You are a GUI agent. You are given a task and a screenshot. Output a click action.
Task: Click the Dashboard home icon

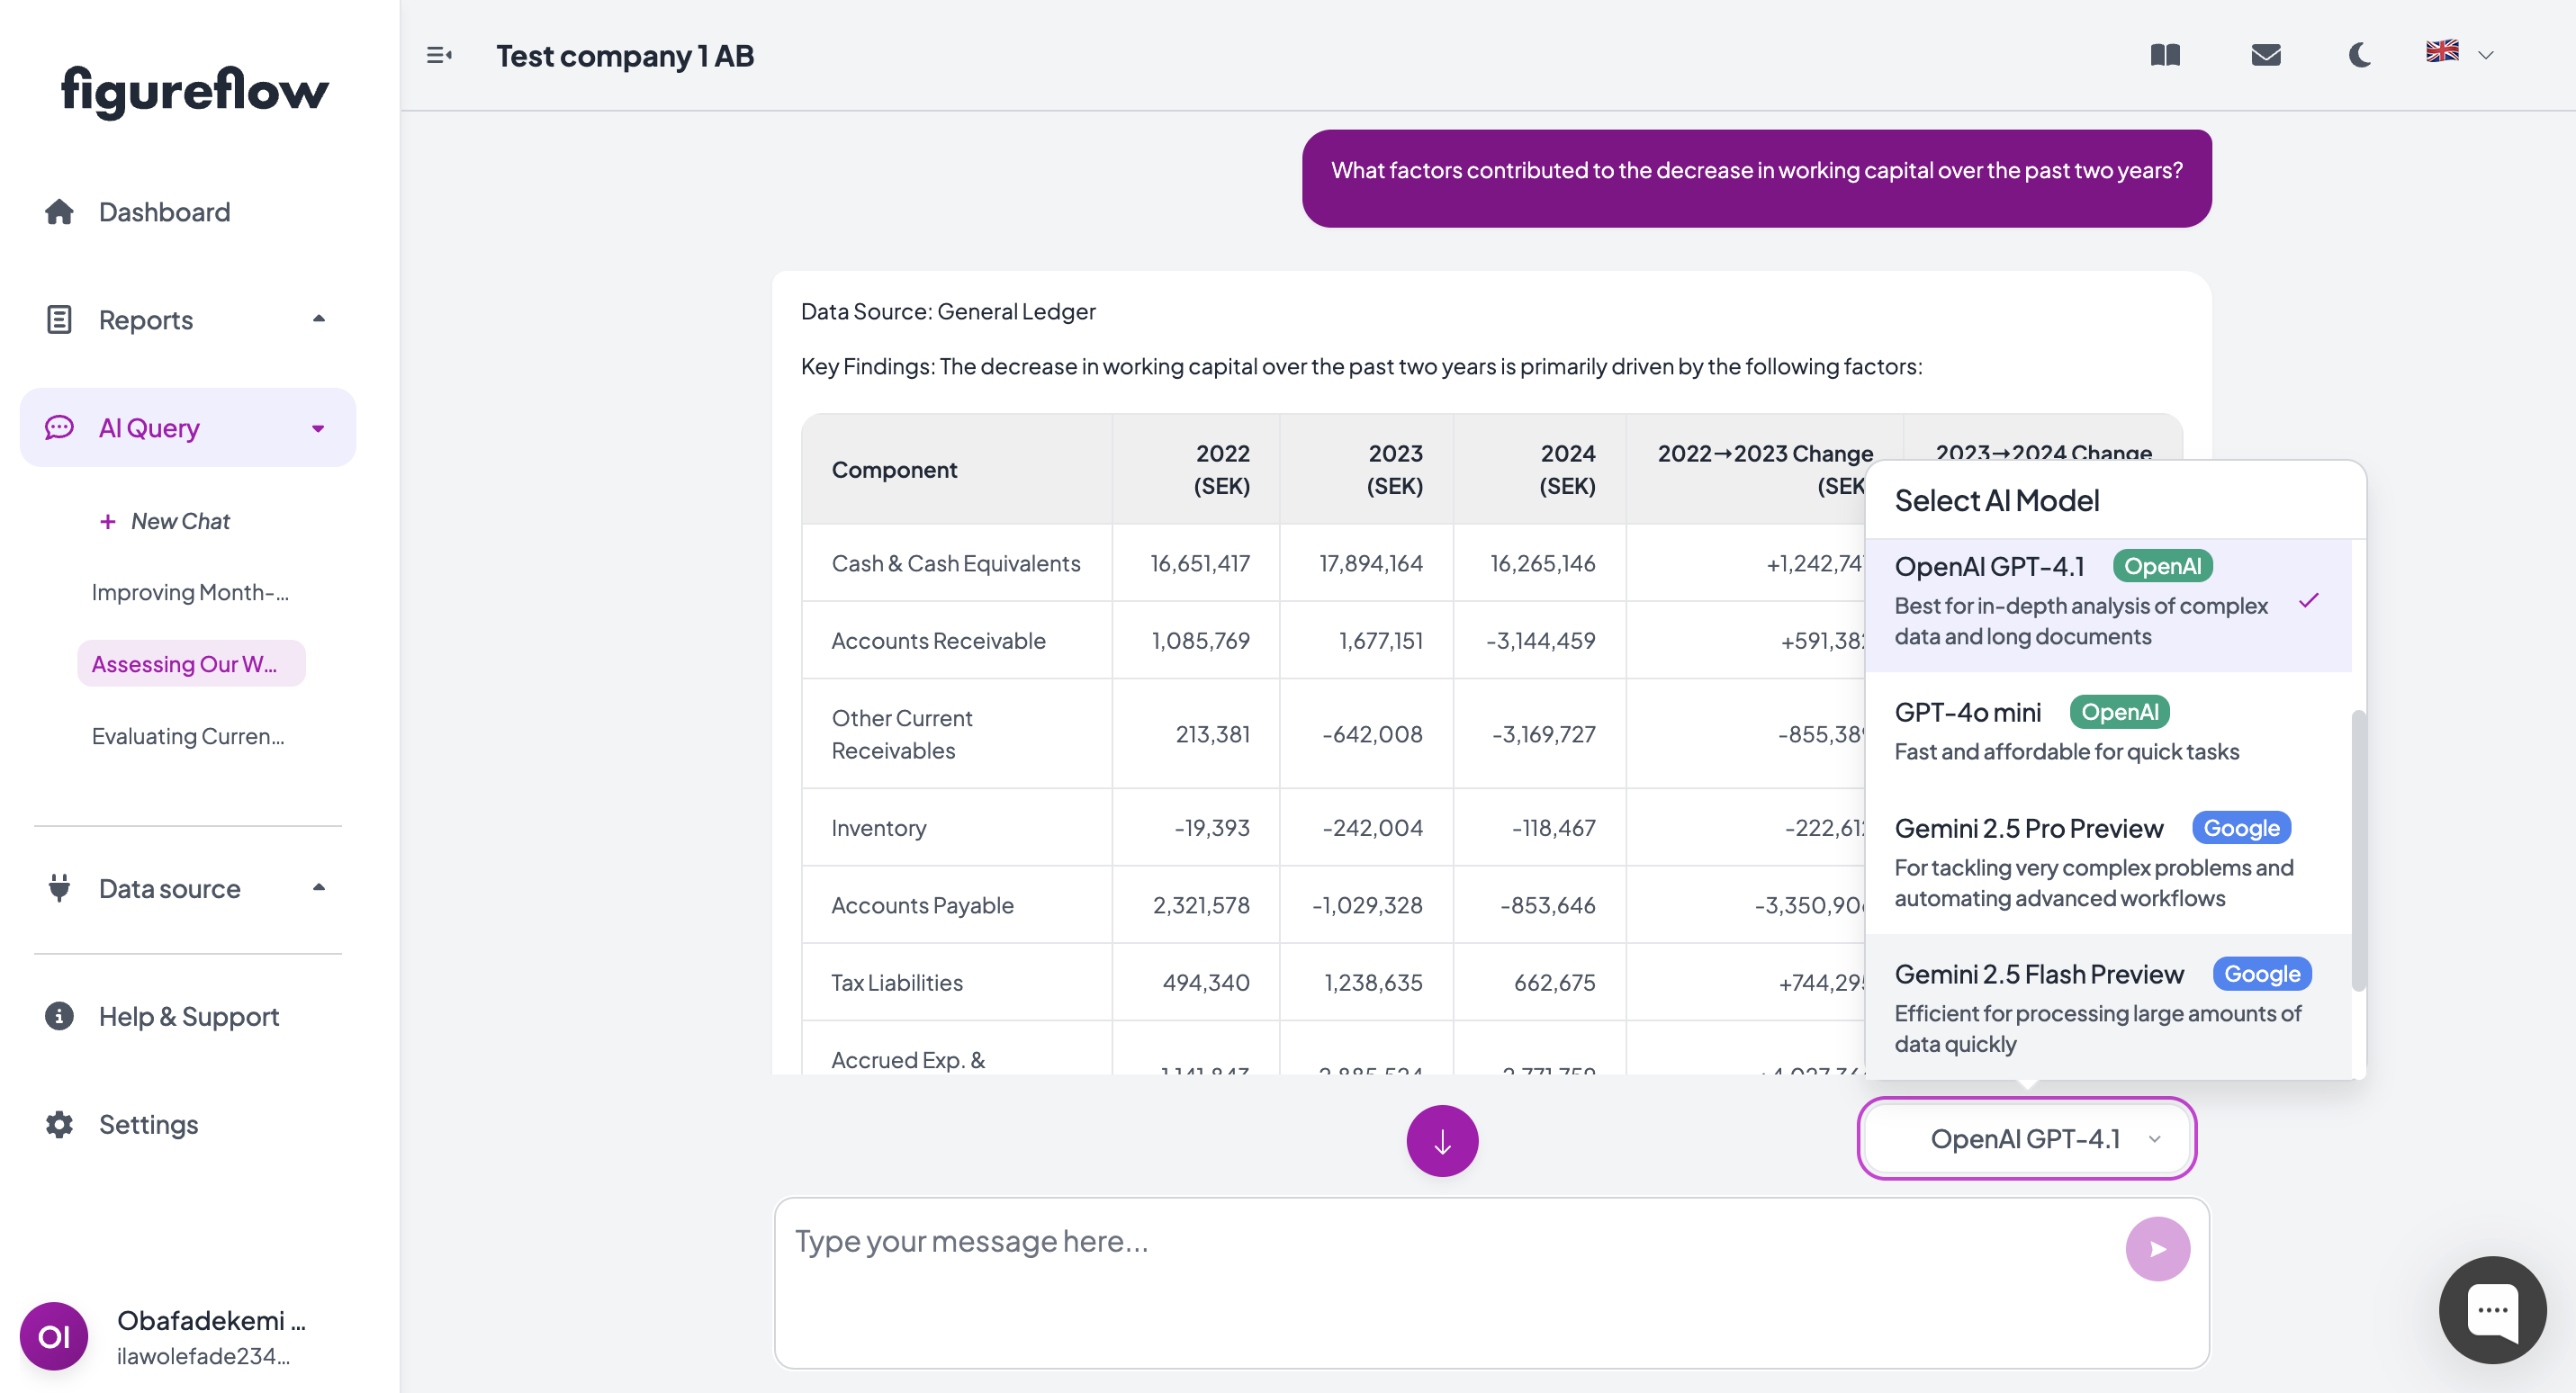[59, 212]
